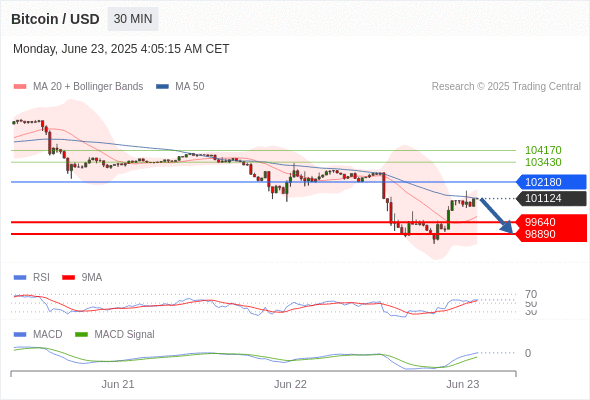Click the black 101124 current price tag
Screen dimensions: 590x400
pos(551,198)
